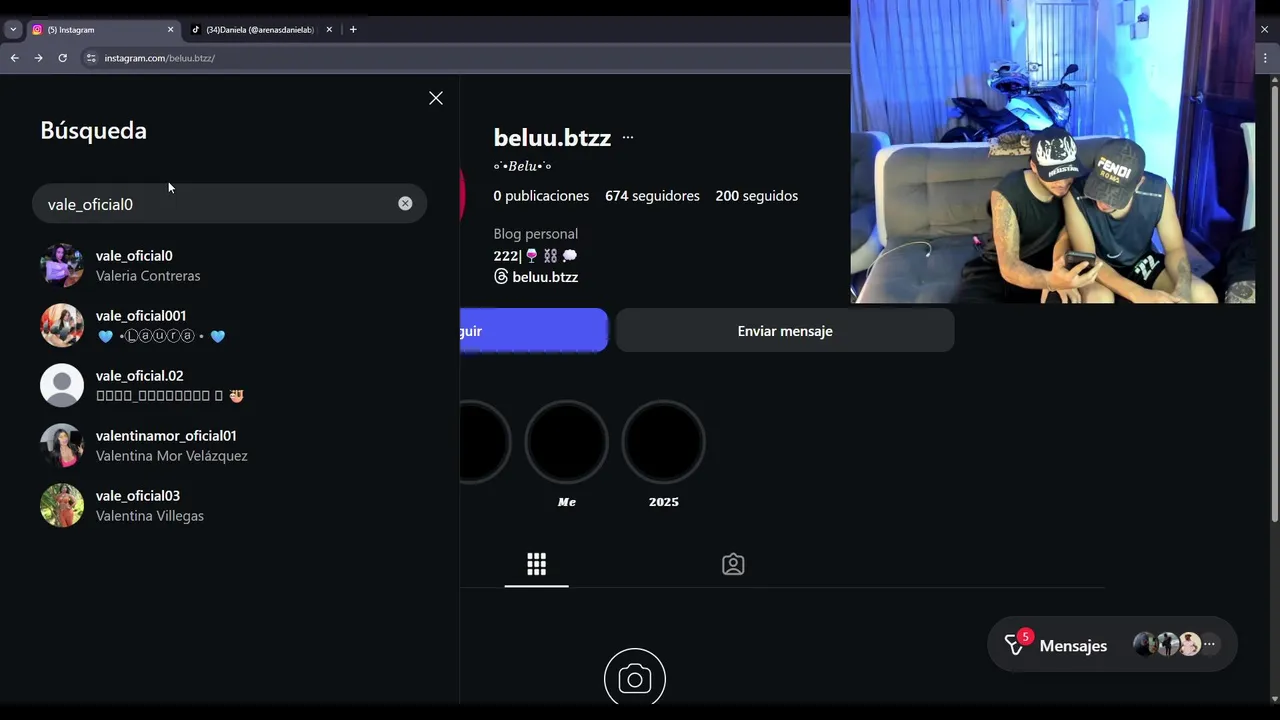This screenshot has height=720, width=1280.
Task: View the 200 seguidos list
Action: coord(756,196)
